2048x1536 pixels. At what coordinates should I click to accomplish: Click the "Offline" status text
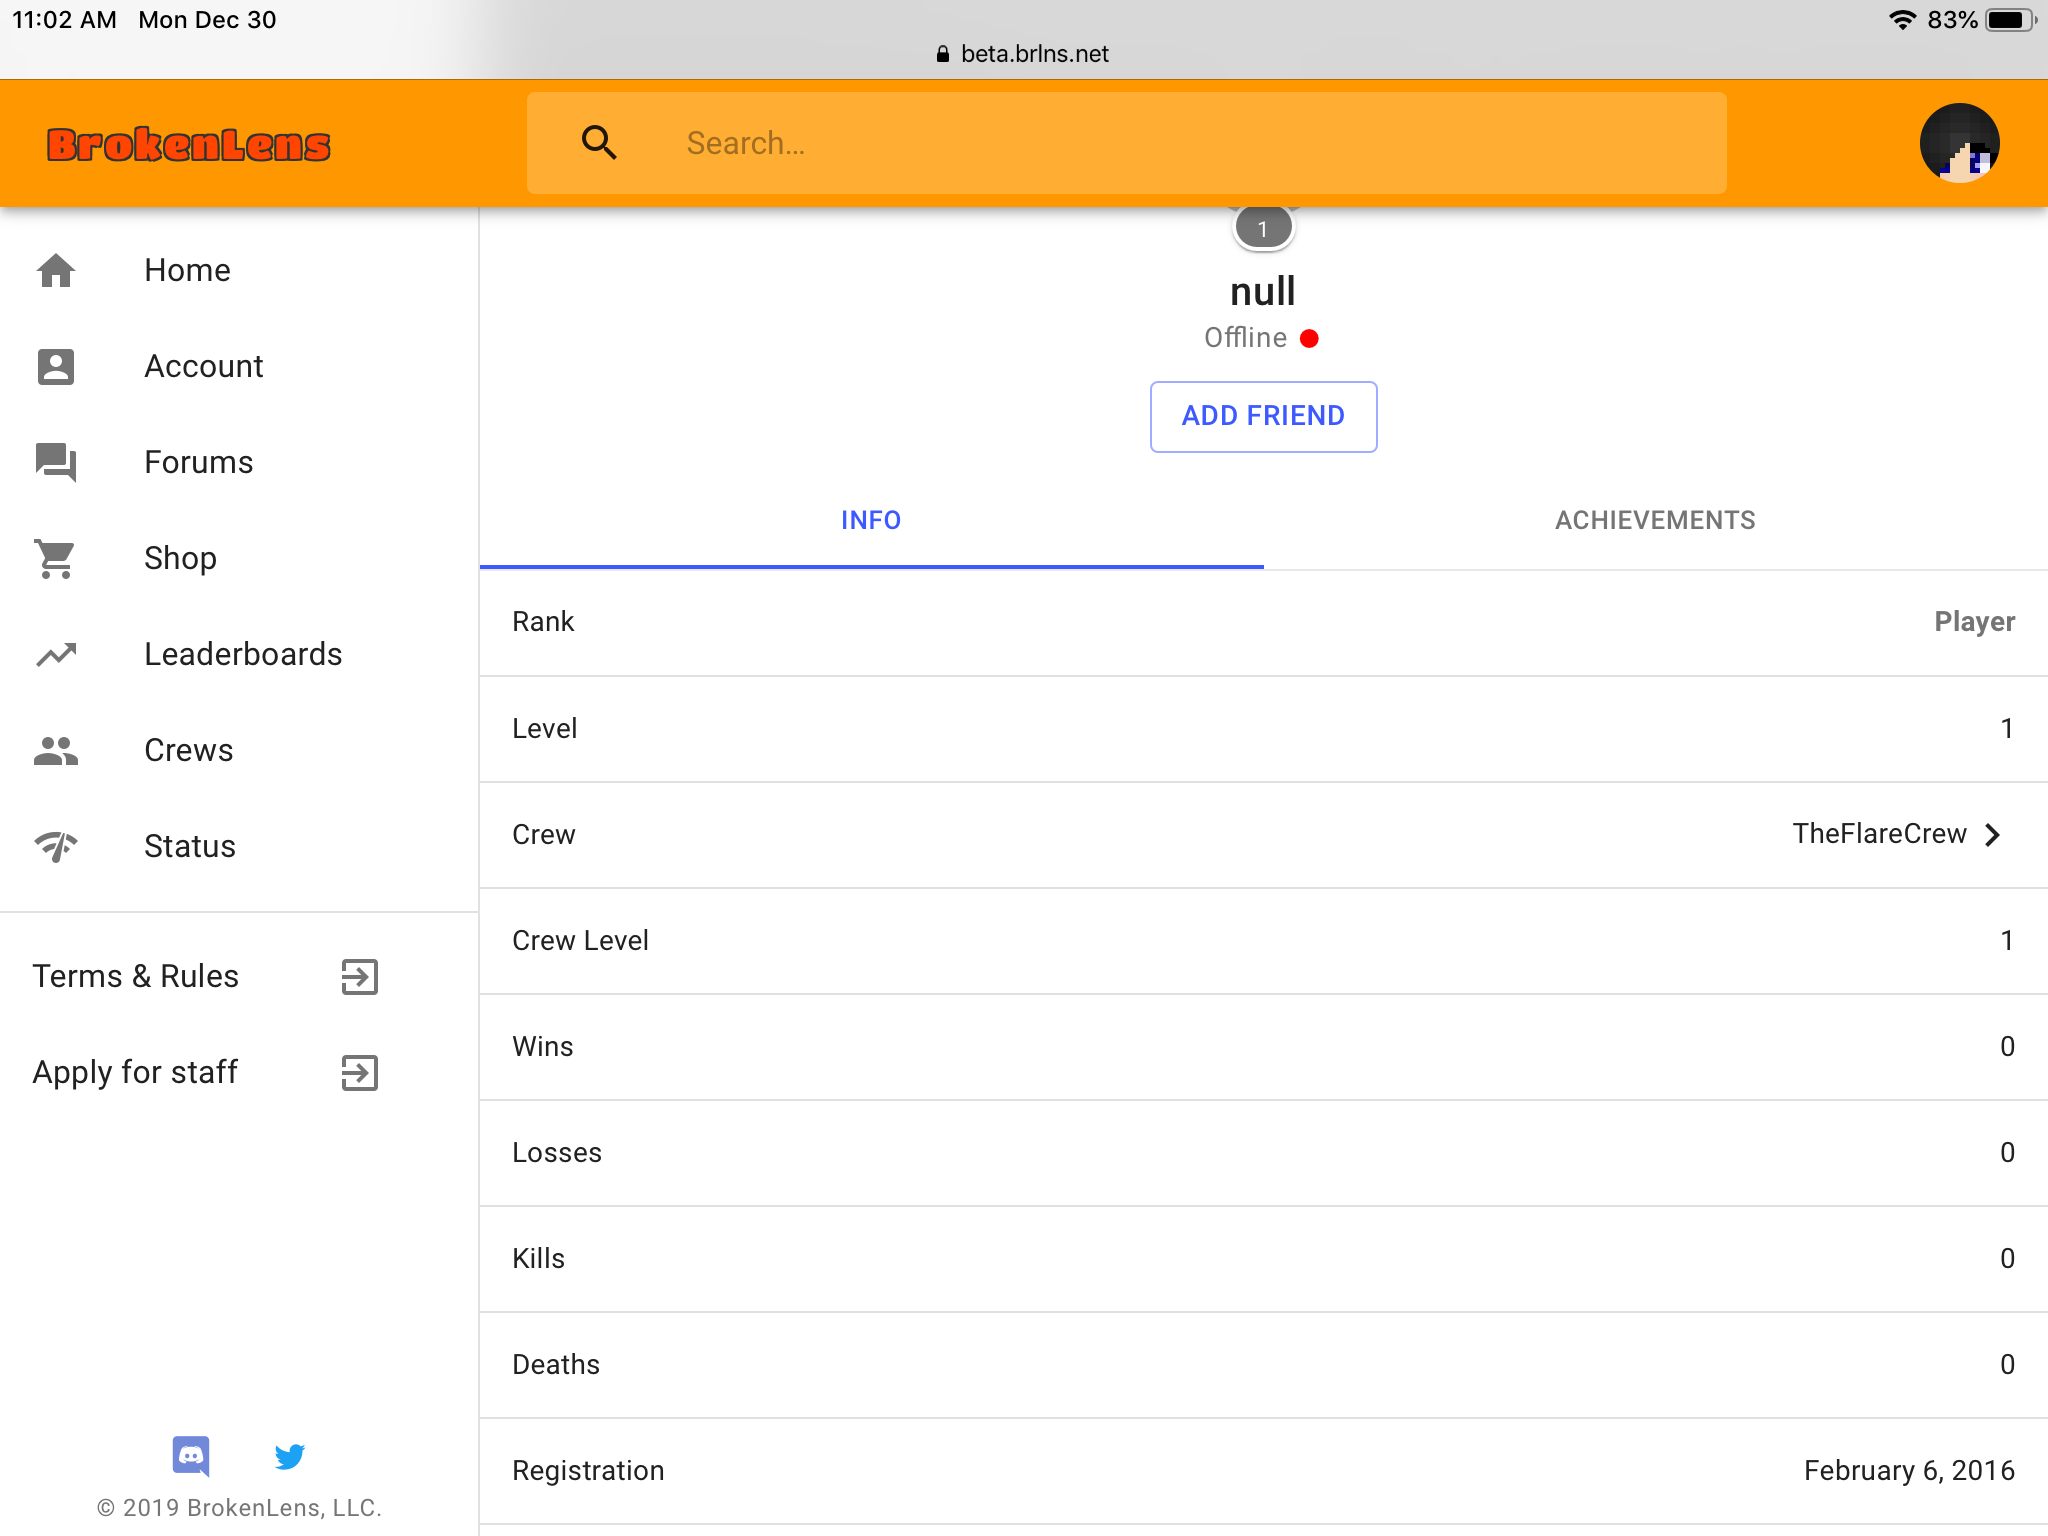click(1245, 338)
